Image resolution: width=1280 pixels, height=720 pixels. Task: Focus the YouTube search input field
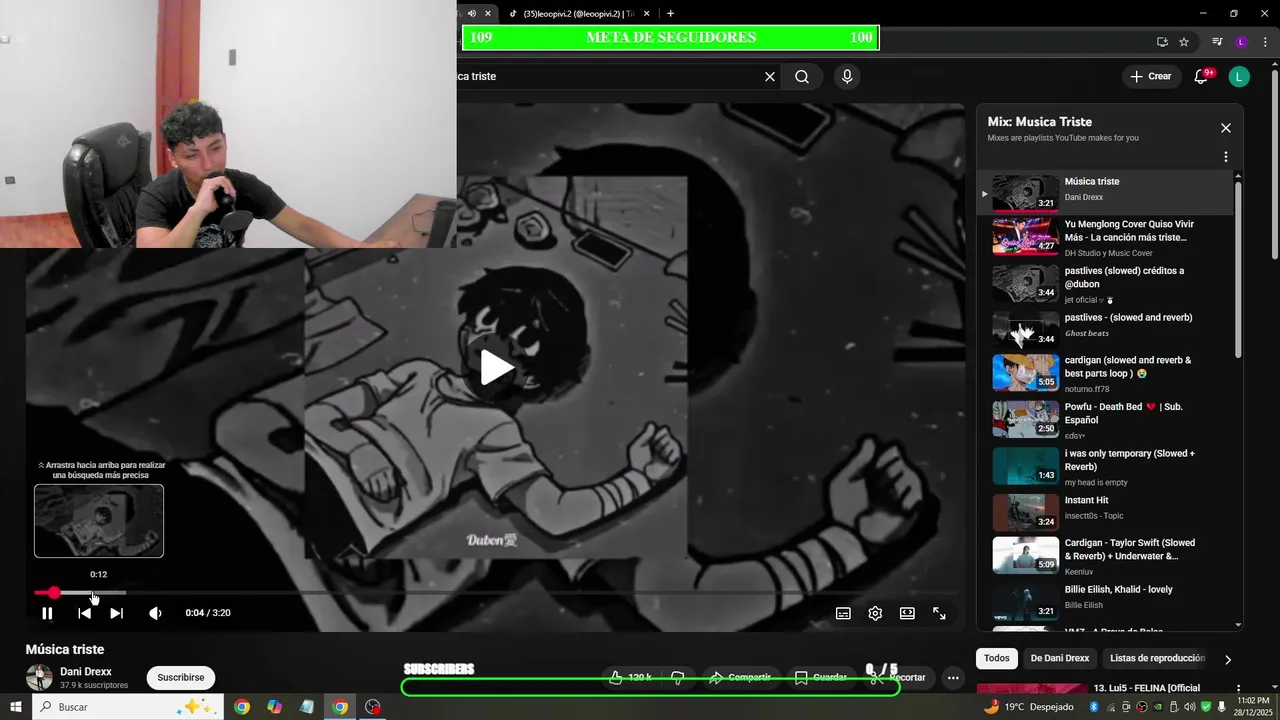click(x=608, y=76)
